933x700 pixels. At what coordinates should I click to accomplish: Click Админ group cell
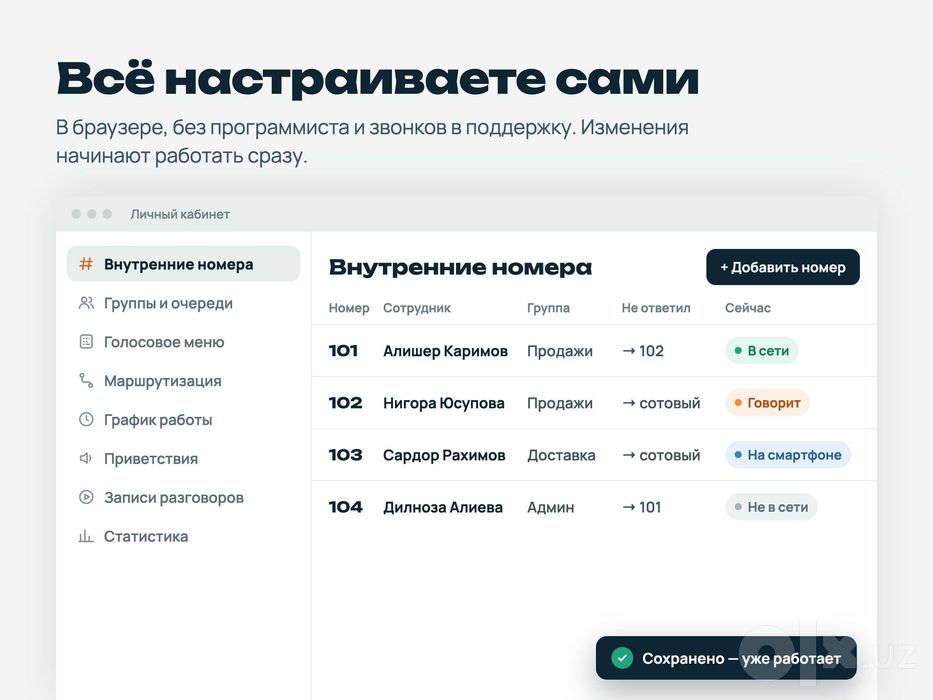[550, 507]
